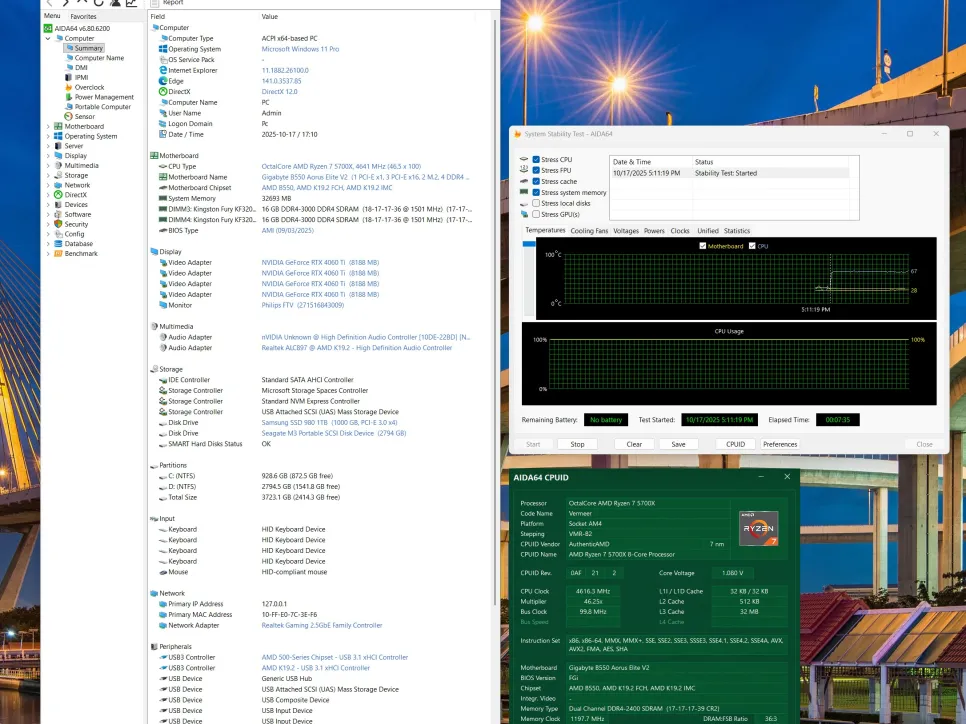Image resolution: width=966 pixels, height=724 pixels.
Task: Select the DMI entry under Computer
Action: pyautogui.click(x=81, y=67)
